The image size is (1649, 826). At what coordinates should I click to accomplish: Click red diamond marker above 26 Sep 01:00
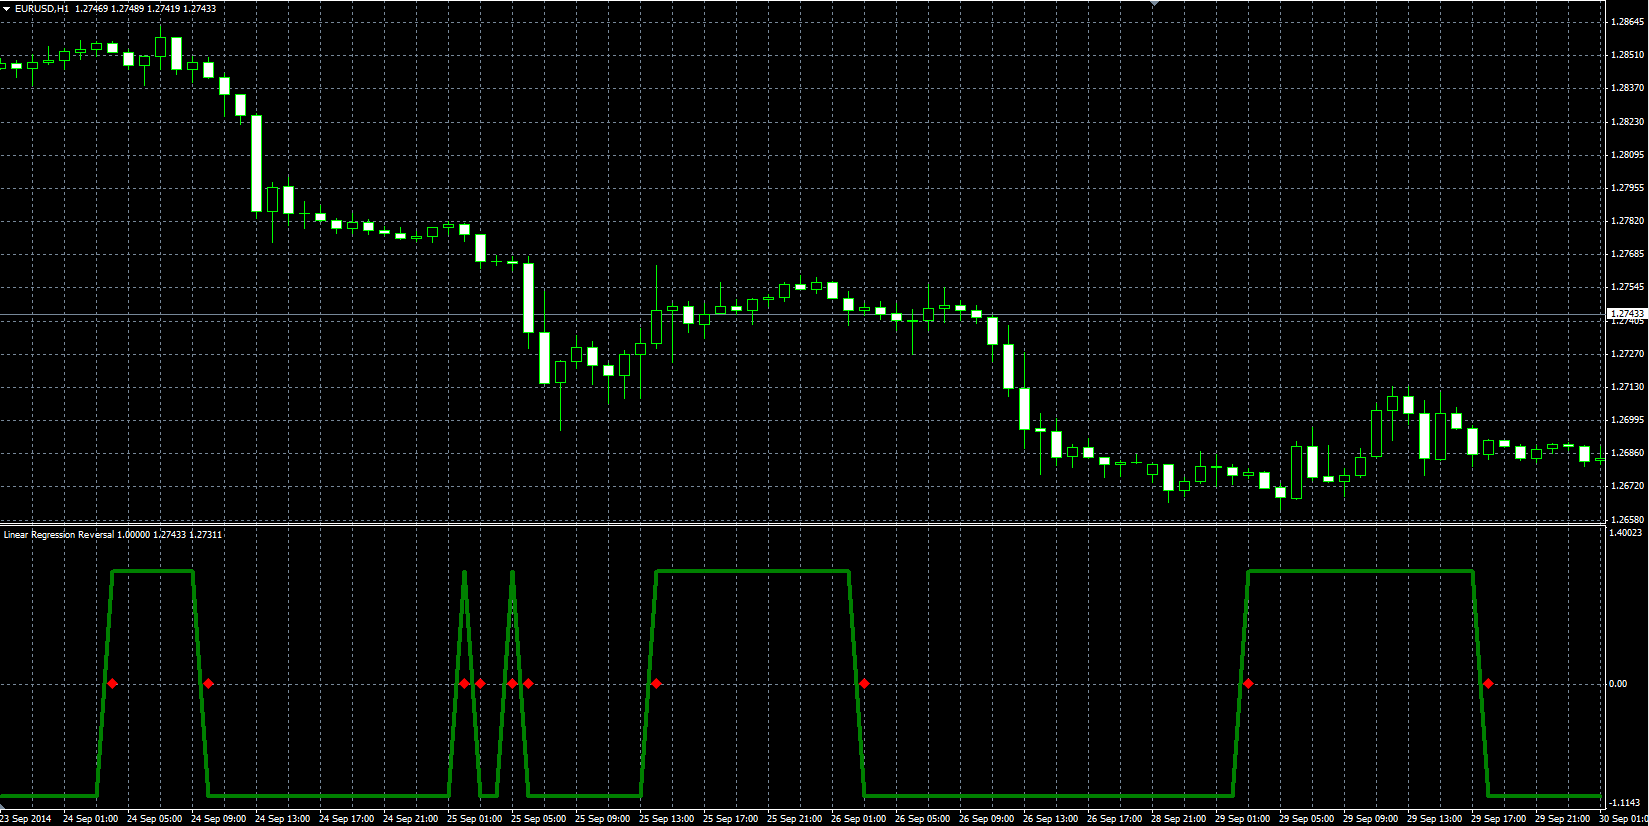[x=865, y=684]
